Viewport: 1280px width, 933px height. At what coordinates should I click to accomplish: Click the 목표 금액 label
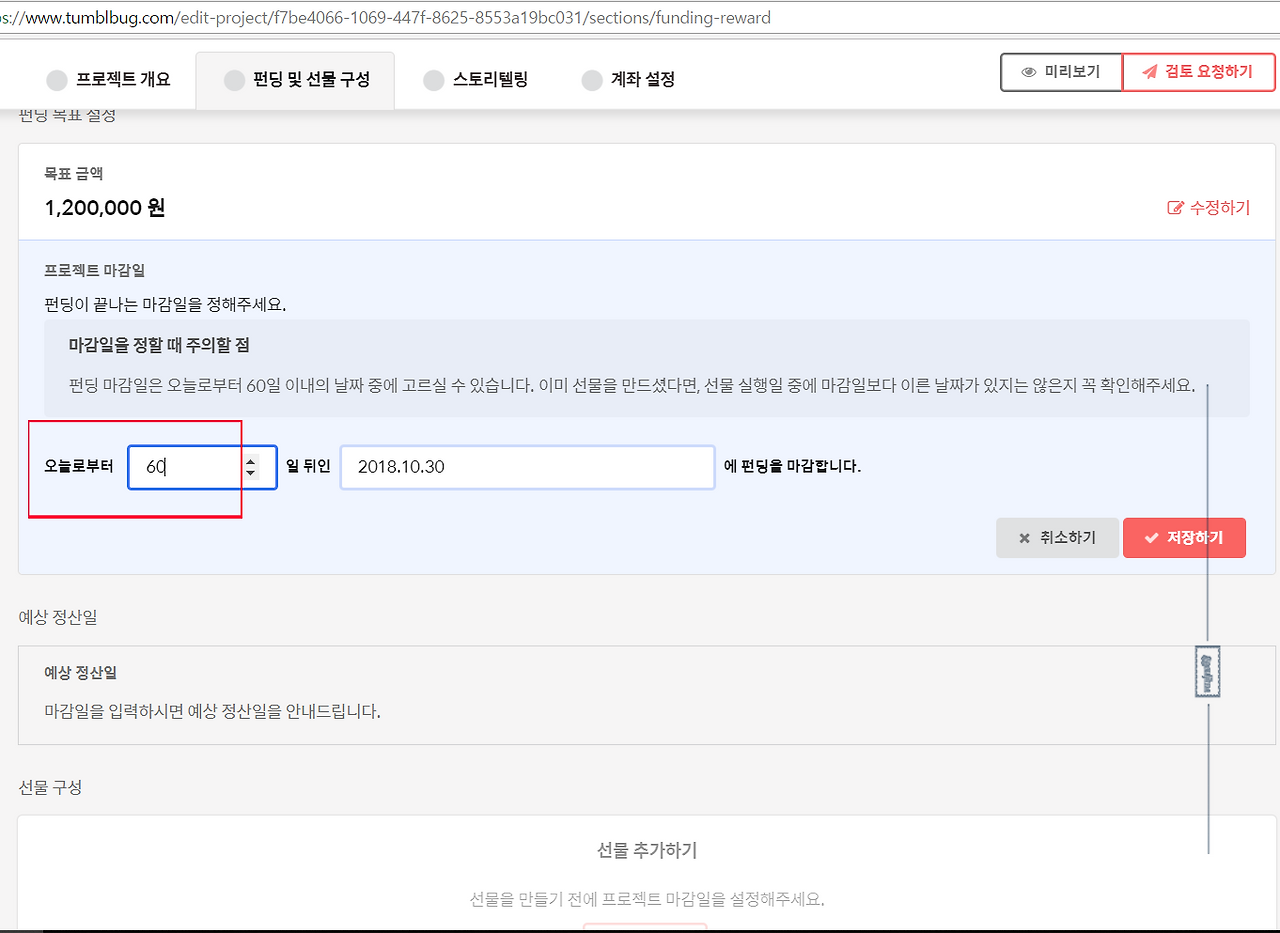click(74, 174)
